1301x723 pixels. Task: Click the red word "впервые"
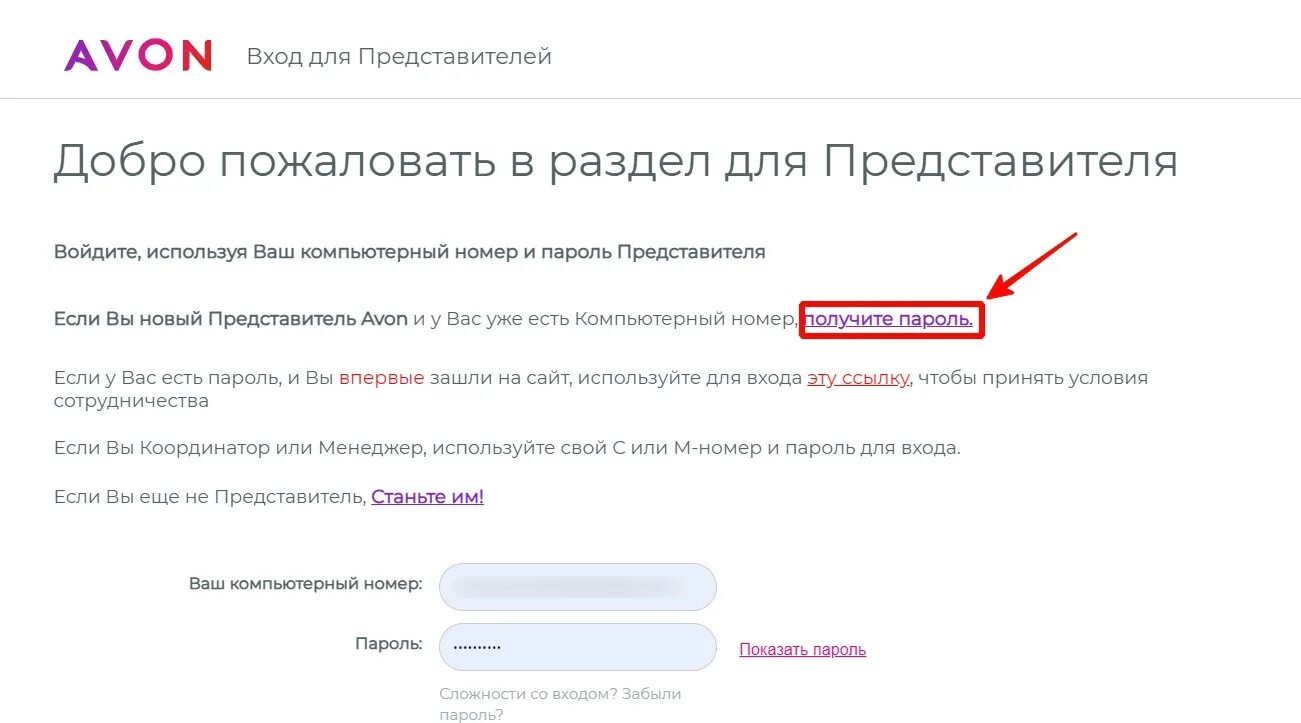click(x=382, y=378)
